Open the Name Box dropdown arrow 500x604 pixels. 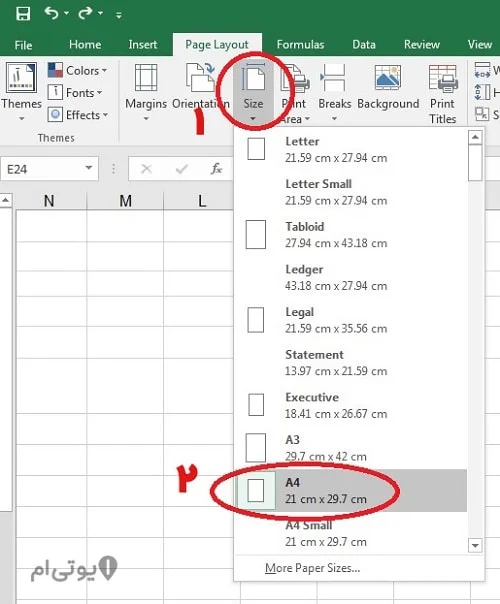89,168
